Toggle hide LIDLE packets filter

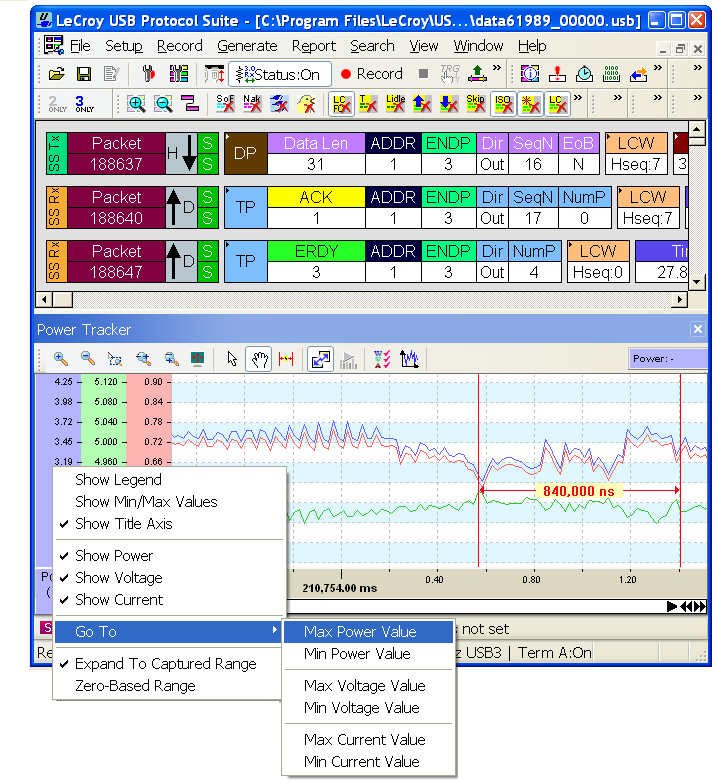click(x=395, y=104)
